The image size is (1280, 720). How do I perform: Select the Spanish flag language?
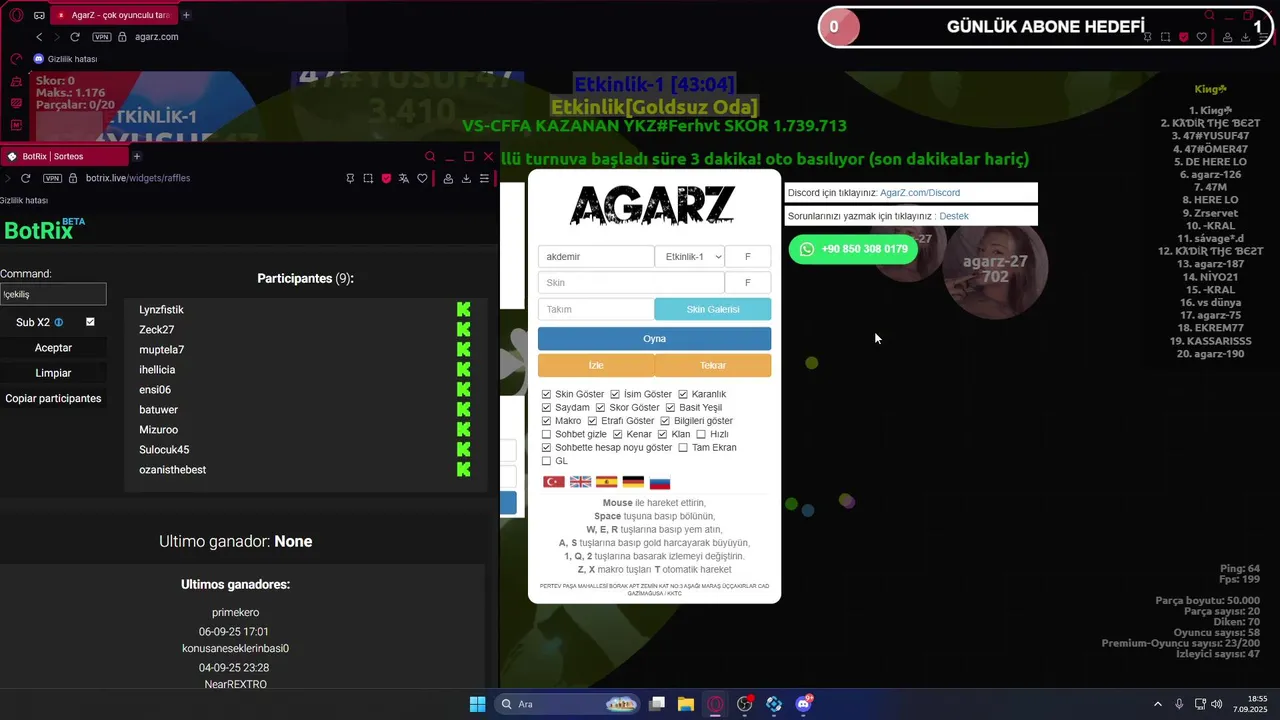(x=606, y=482)
